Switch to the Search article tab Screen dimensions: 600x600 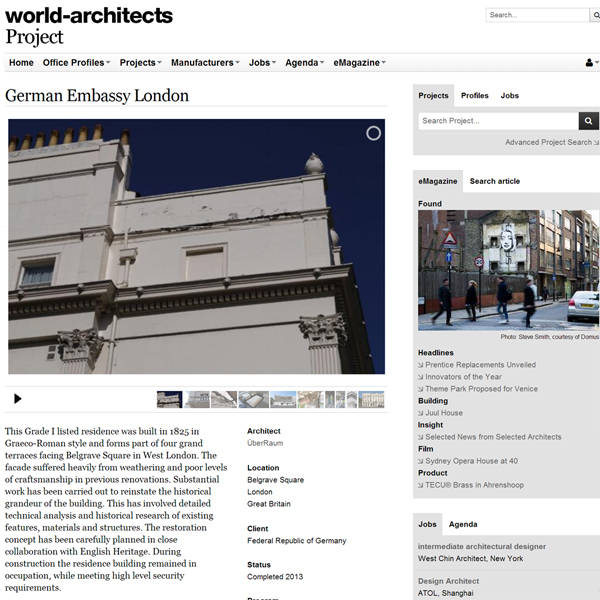pos(495,181)
